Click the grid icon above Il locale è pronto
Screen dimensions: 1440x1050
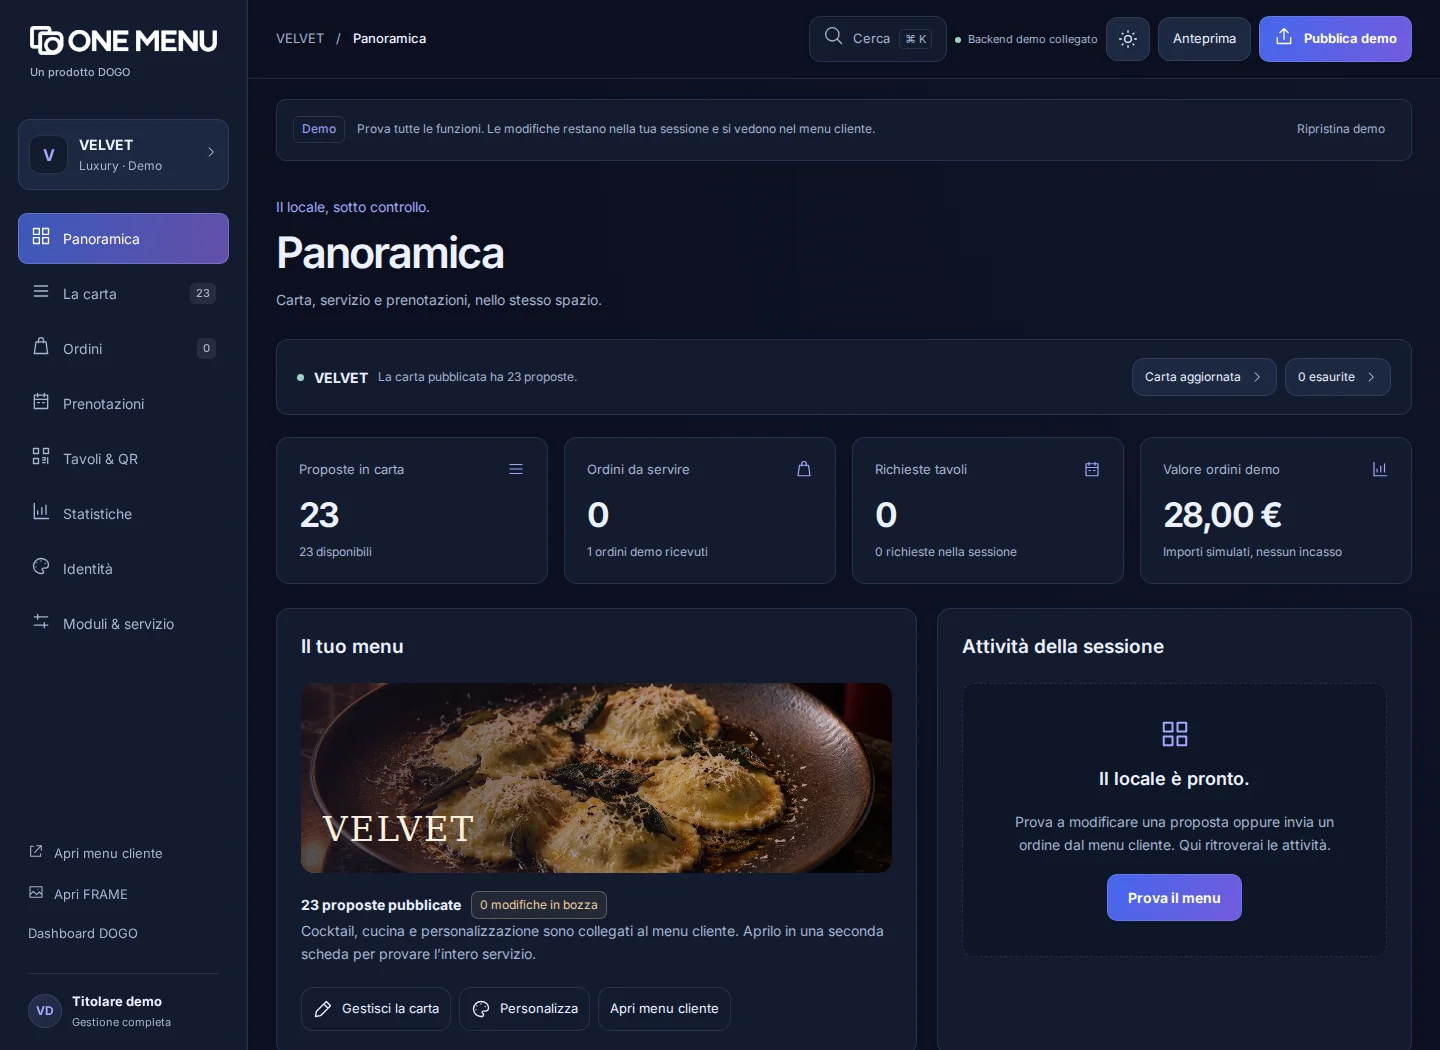1175,734
